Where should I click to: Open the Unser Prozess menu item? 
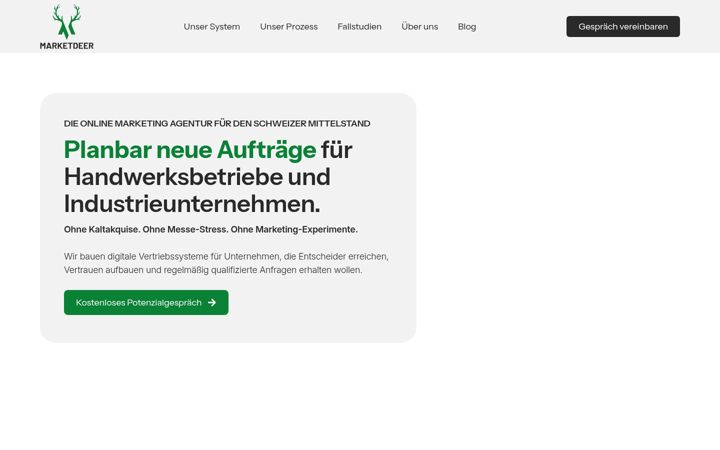[289, 27]
